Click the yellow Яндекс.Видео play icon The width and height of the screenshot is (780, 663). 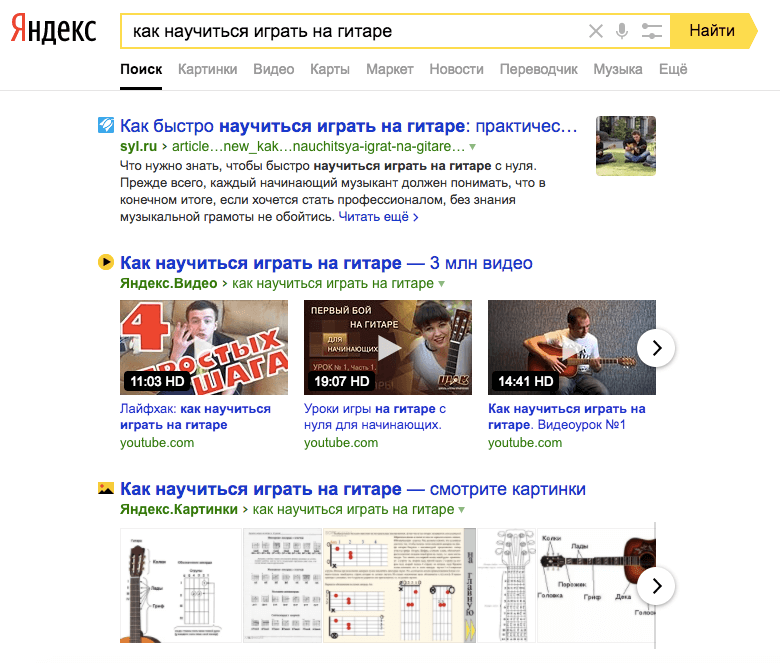pyautogui.click(x=105, y=263)
